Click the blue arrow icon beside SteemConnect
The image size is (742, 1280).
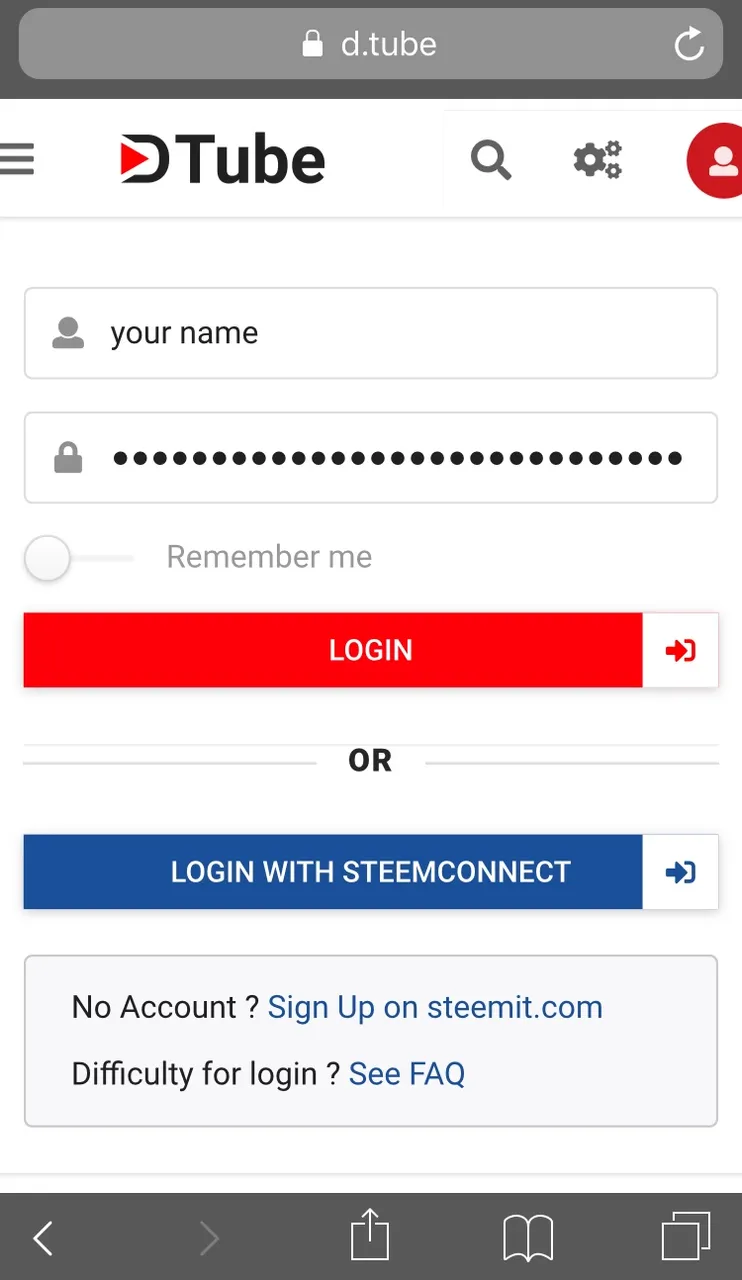click(x=680, y=872)
